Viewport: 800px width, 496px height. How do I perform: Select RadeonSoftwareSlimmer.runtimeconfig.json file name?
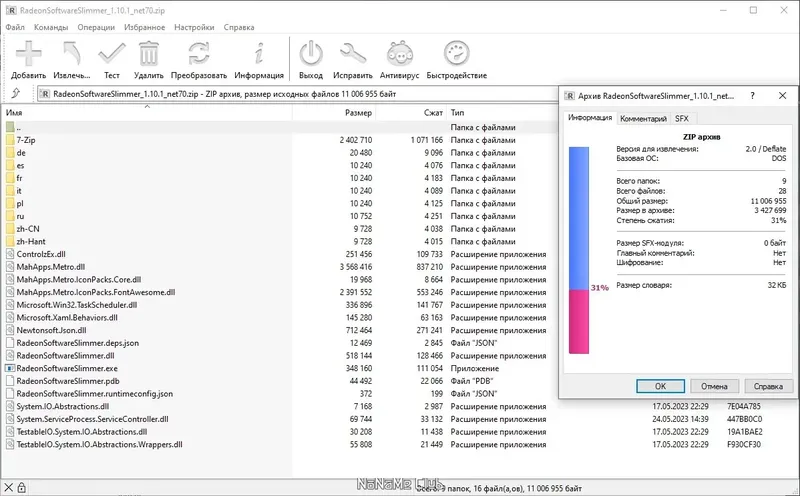point(94,394)
